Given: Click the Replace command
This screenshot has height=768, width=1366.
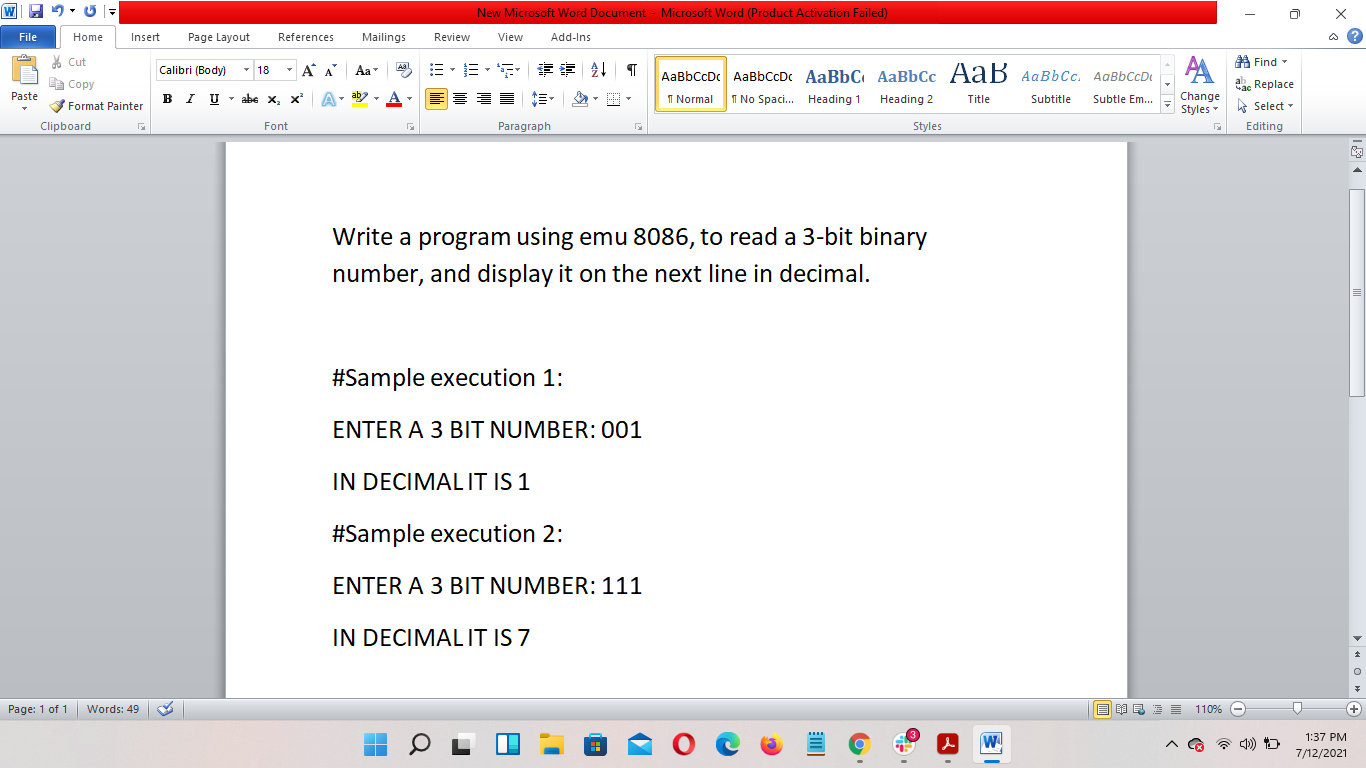Looking at the screenshot, I should [1265, 85].
